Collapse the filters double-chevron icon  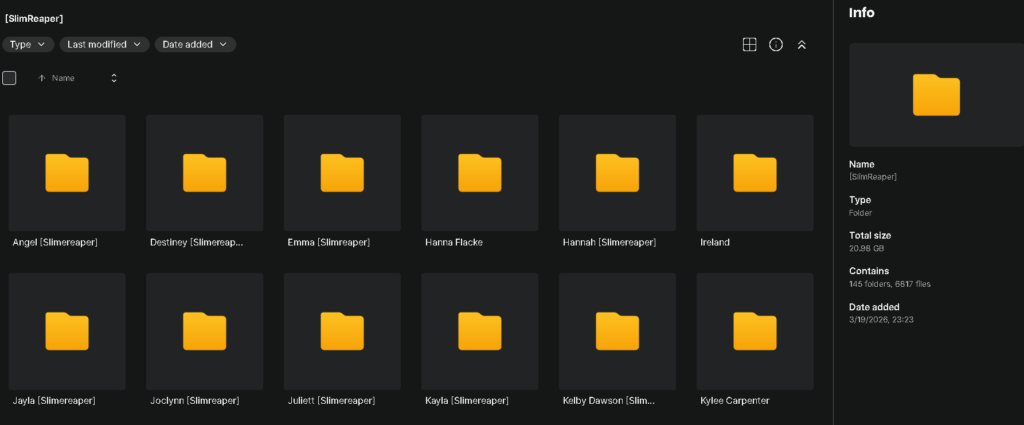pos(802,44)
